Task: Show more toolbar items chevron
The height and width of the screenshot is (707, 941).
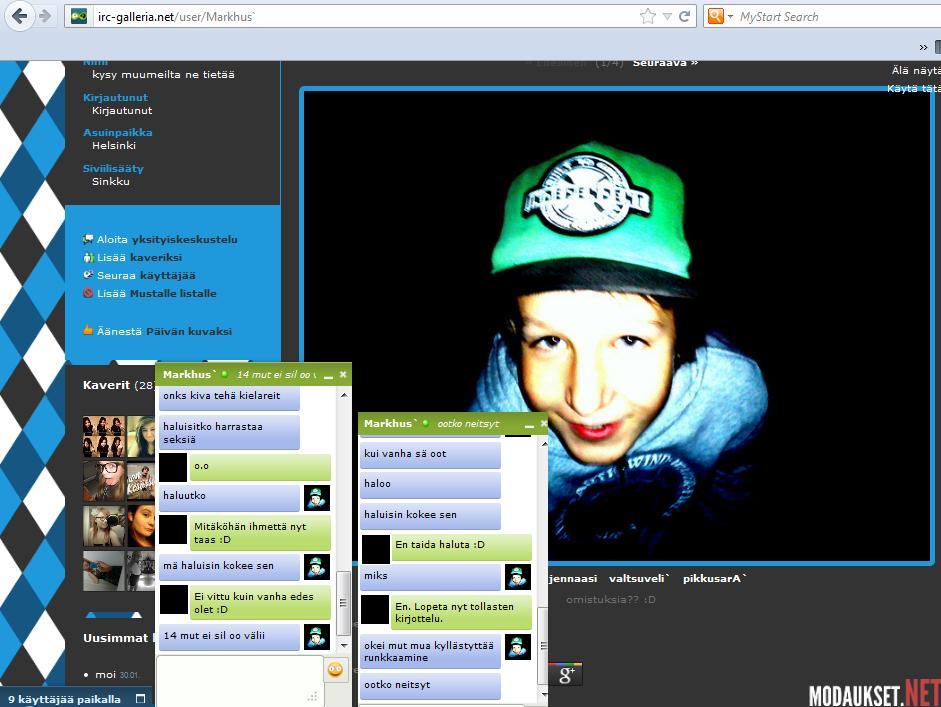Action: tap(923, 47)
